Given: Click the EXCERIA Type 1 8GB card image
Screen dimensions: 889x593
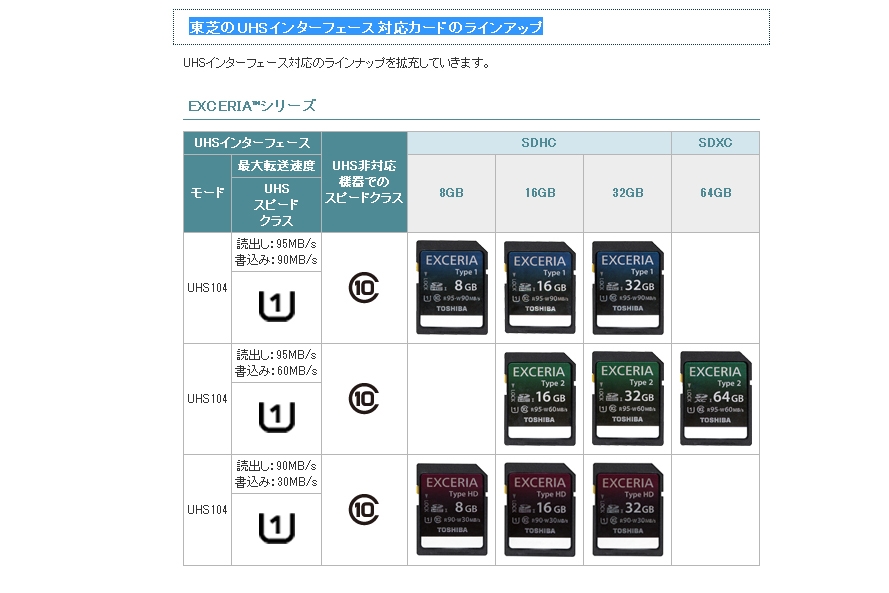Looking at the screenshot, I should click(452, 287).
